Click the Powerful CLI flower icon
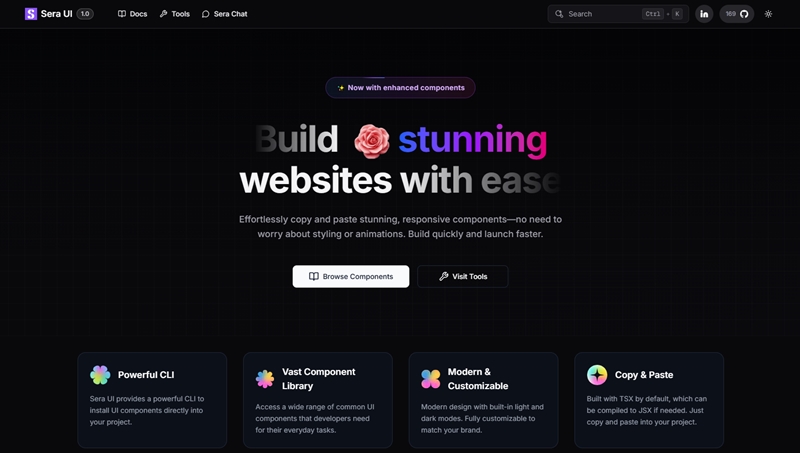 (100, 375)
